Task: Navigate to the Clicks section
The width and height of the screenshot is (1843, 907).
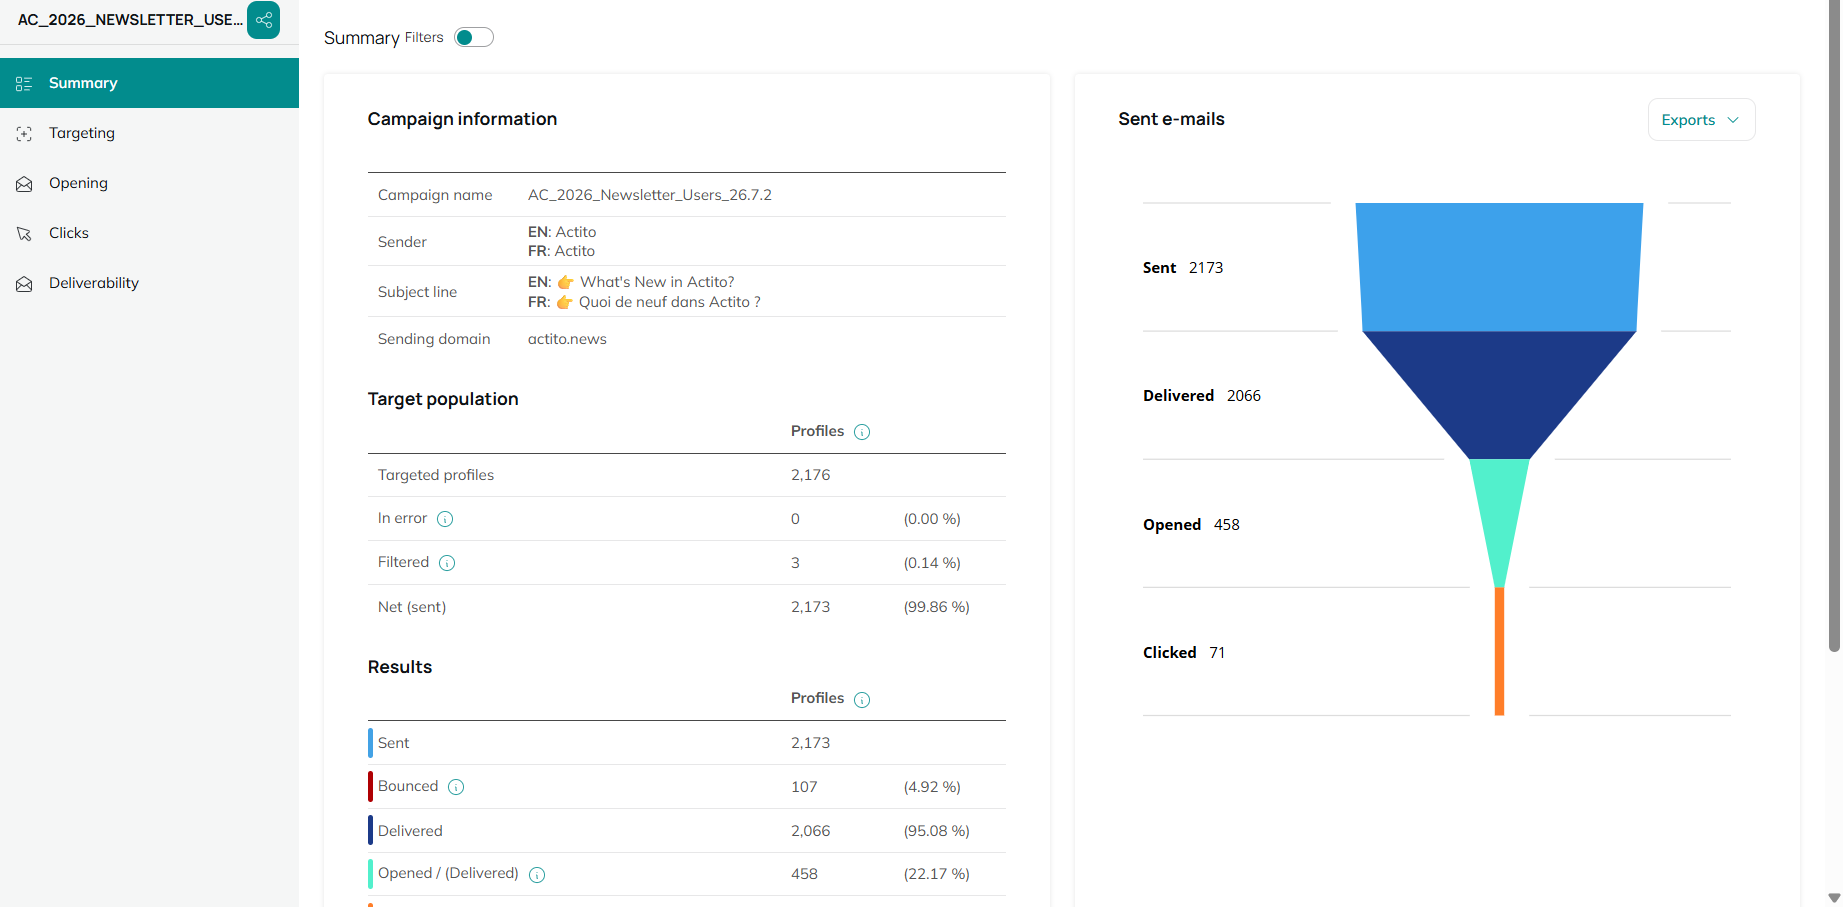Action: point(149,233)
